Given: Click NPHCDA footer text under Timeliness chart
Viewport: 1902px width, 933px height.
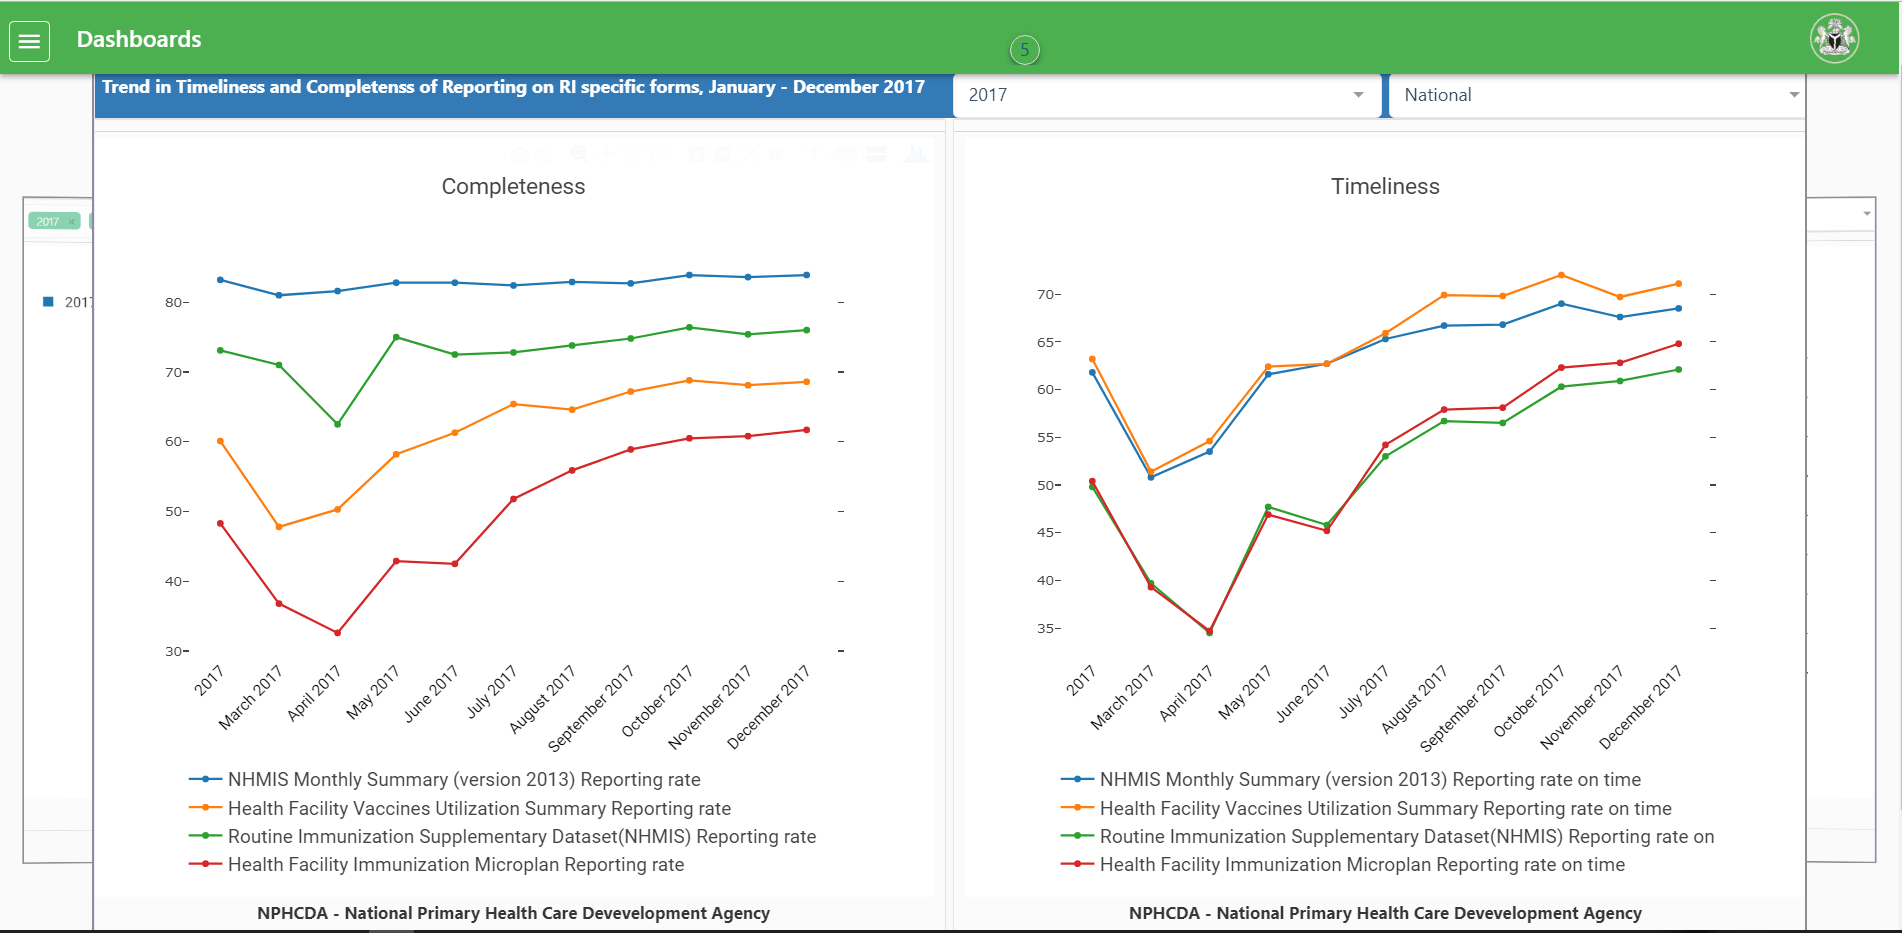Looking at the screenshot, I should click(x=1384, y=913).
